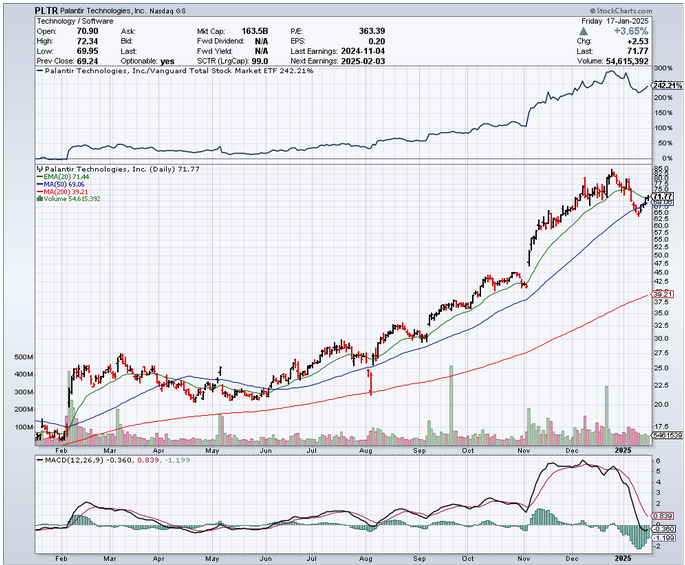Click the blue MA(50) legend line marker

[x=39, y=186]
